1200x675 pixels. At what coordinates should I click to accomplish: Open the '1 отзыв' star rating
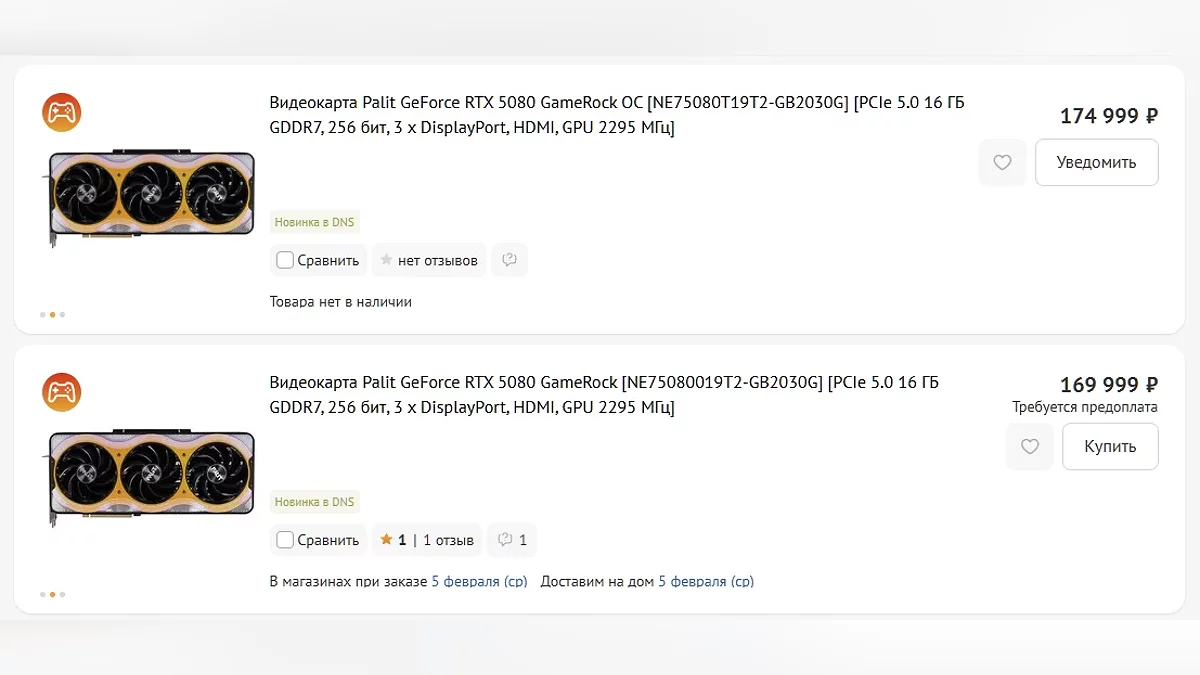(426, 540)
